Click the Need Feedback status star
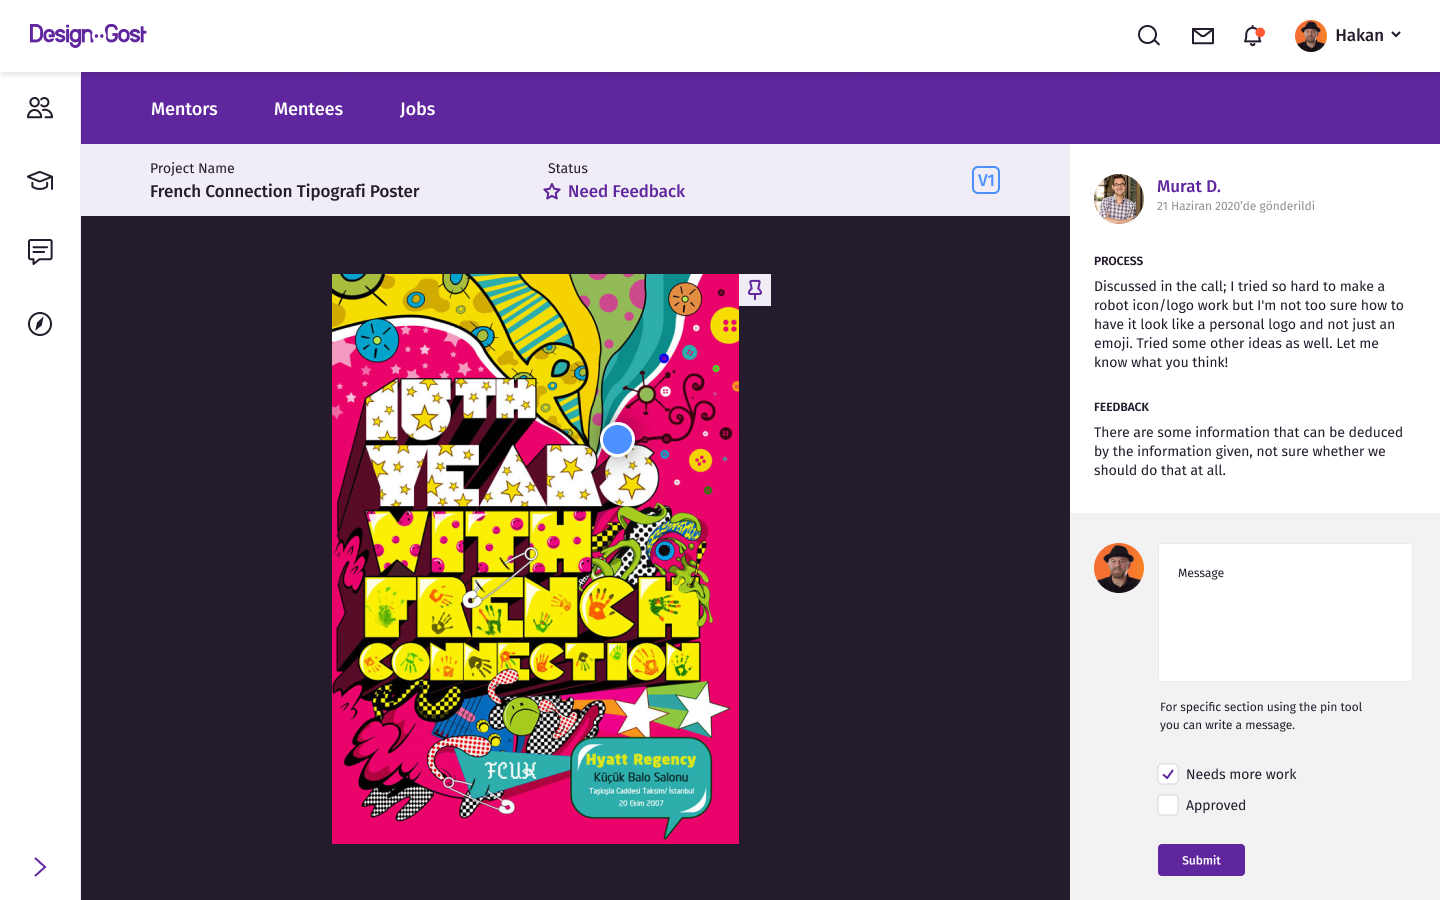 coord(552,192)
